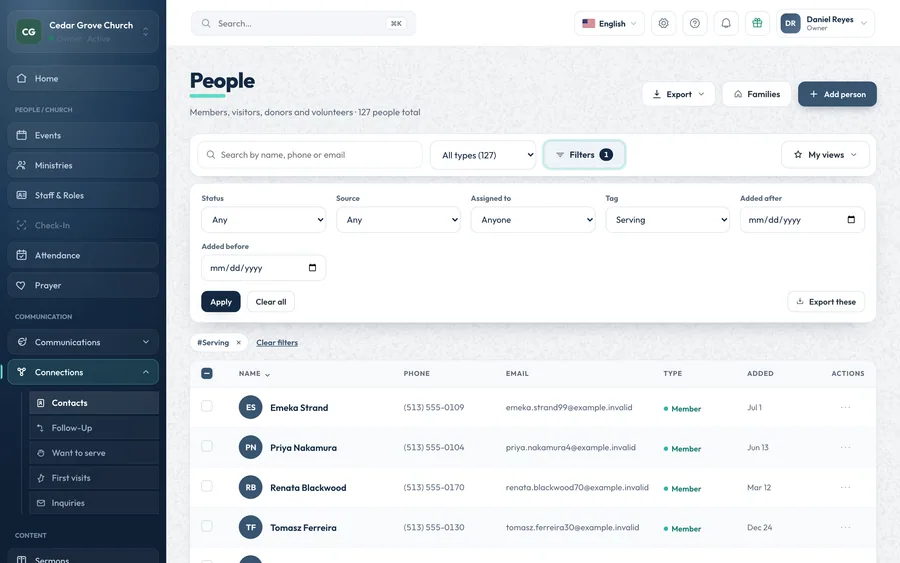The image size is (900, 563).
Task: Open the All types (127) dropdown
Action: (483, 155)
